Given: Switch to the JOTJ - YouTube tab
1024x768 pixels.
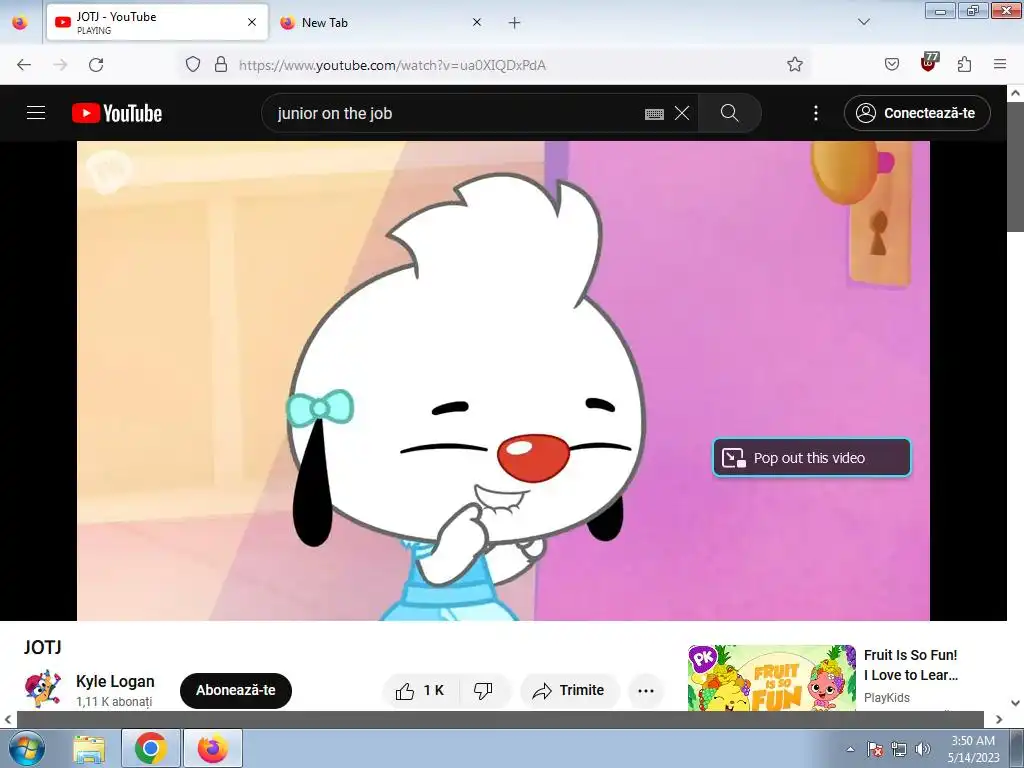Looking at the screenshot, I should pyautogui.click(x=157, y=22).
